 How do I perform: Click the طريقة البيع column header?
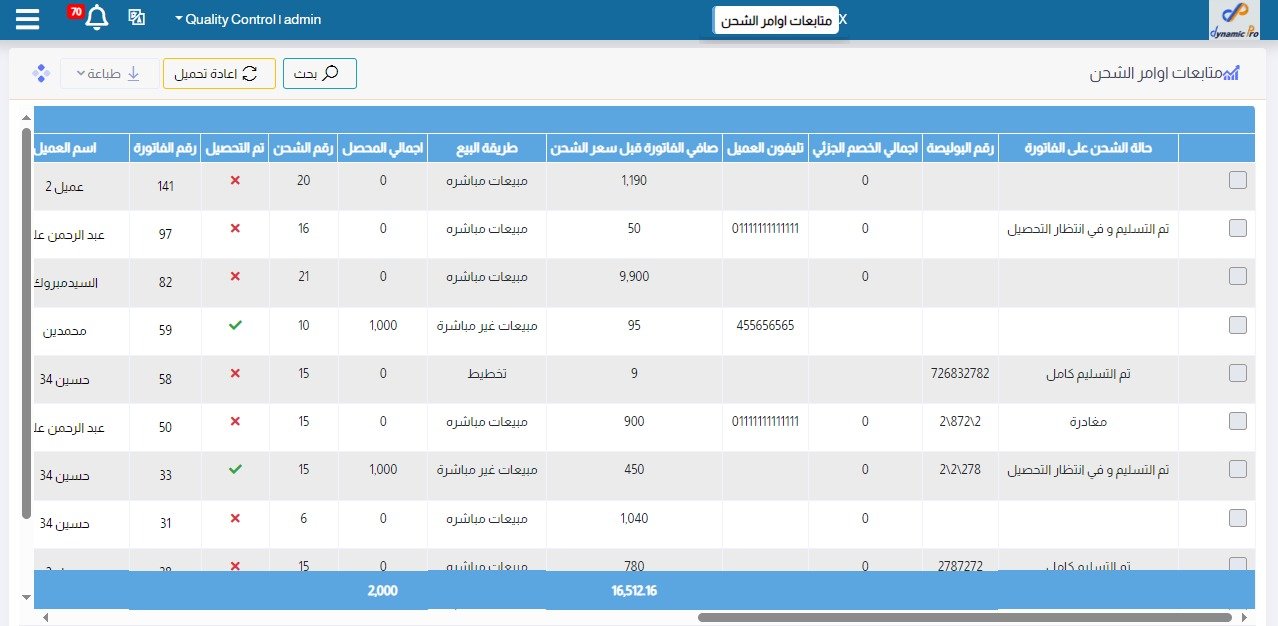click(x=486, y=148)
